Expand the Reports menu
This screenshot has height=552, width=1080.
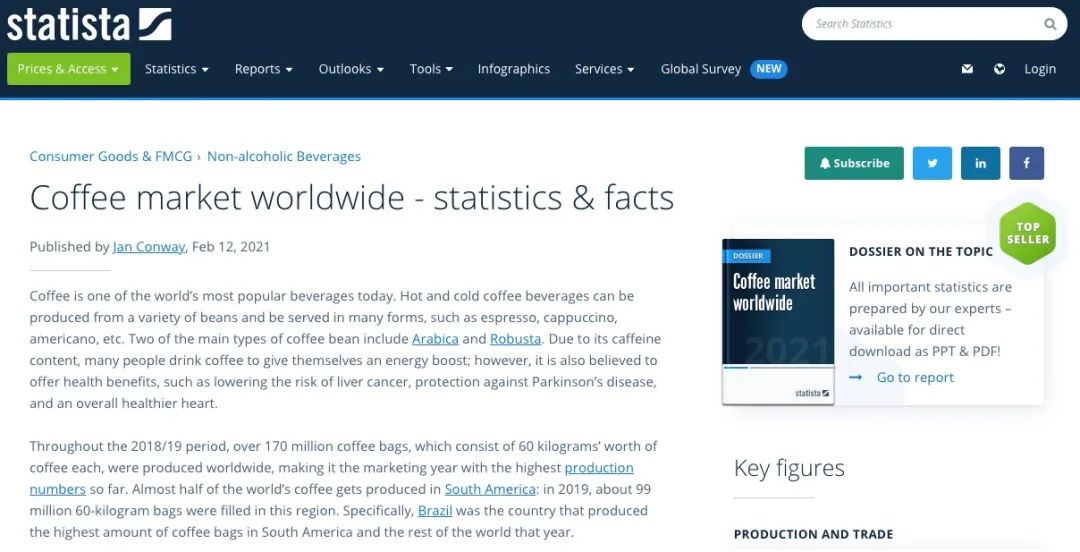(x=263, y=69)
